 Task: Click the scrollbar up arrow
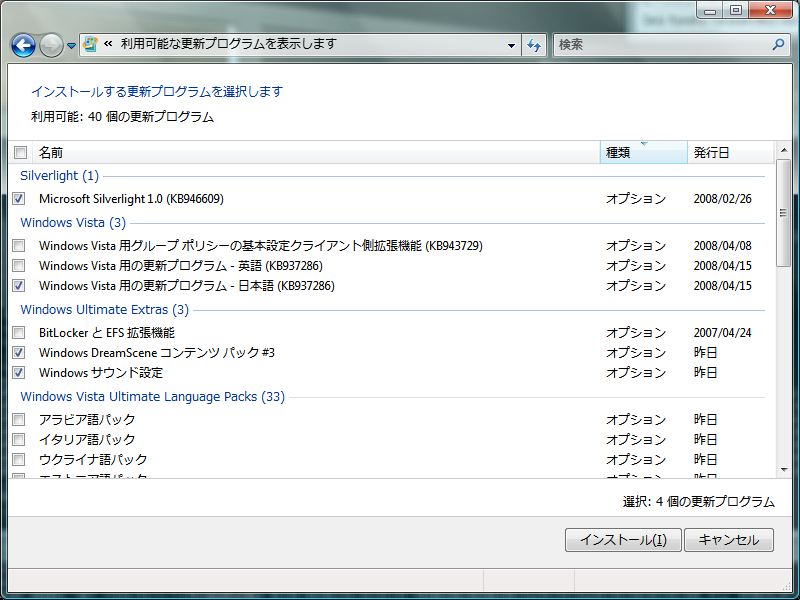784,150
